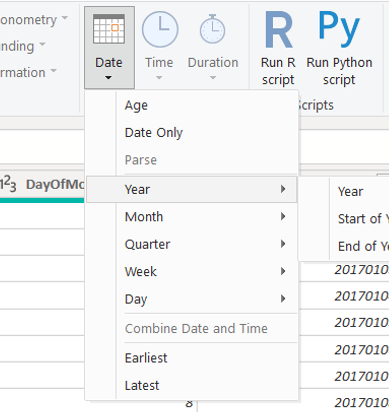The image size is (389, 412).
Task: Click the Time clock icon
Action: (160, 29)
